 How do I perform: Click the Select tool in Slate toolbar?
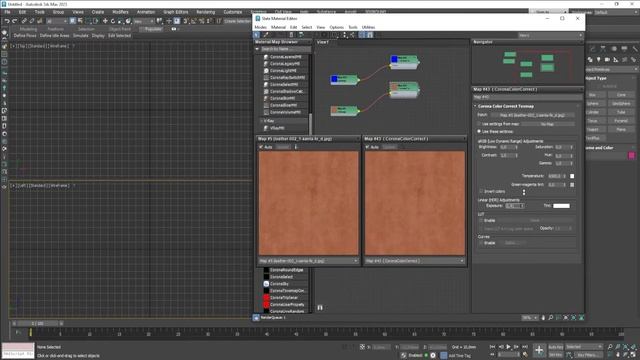[257, 35]
